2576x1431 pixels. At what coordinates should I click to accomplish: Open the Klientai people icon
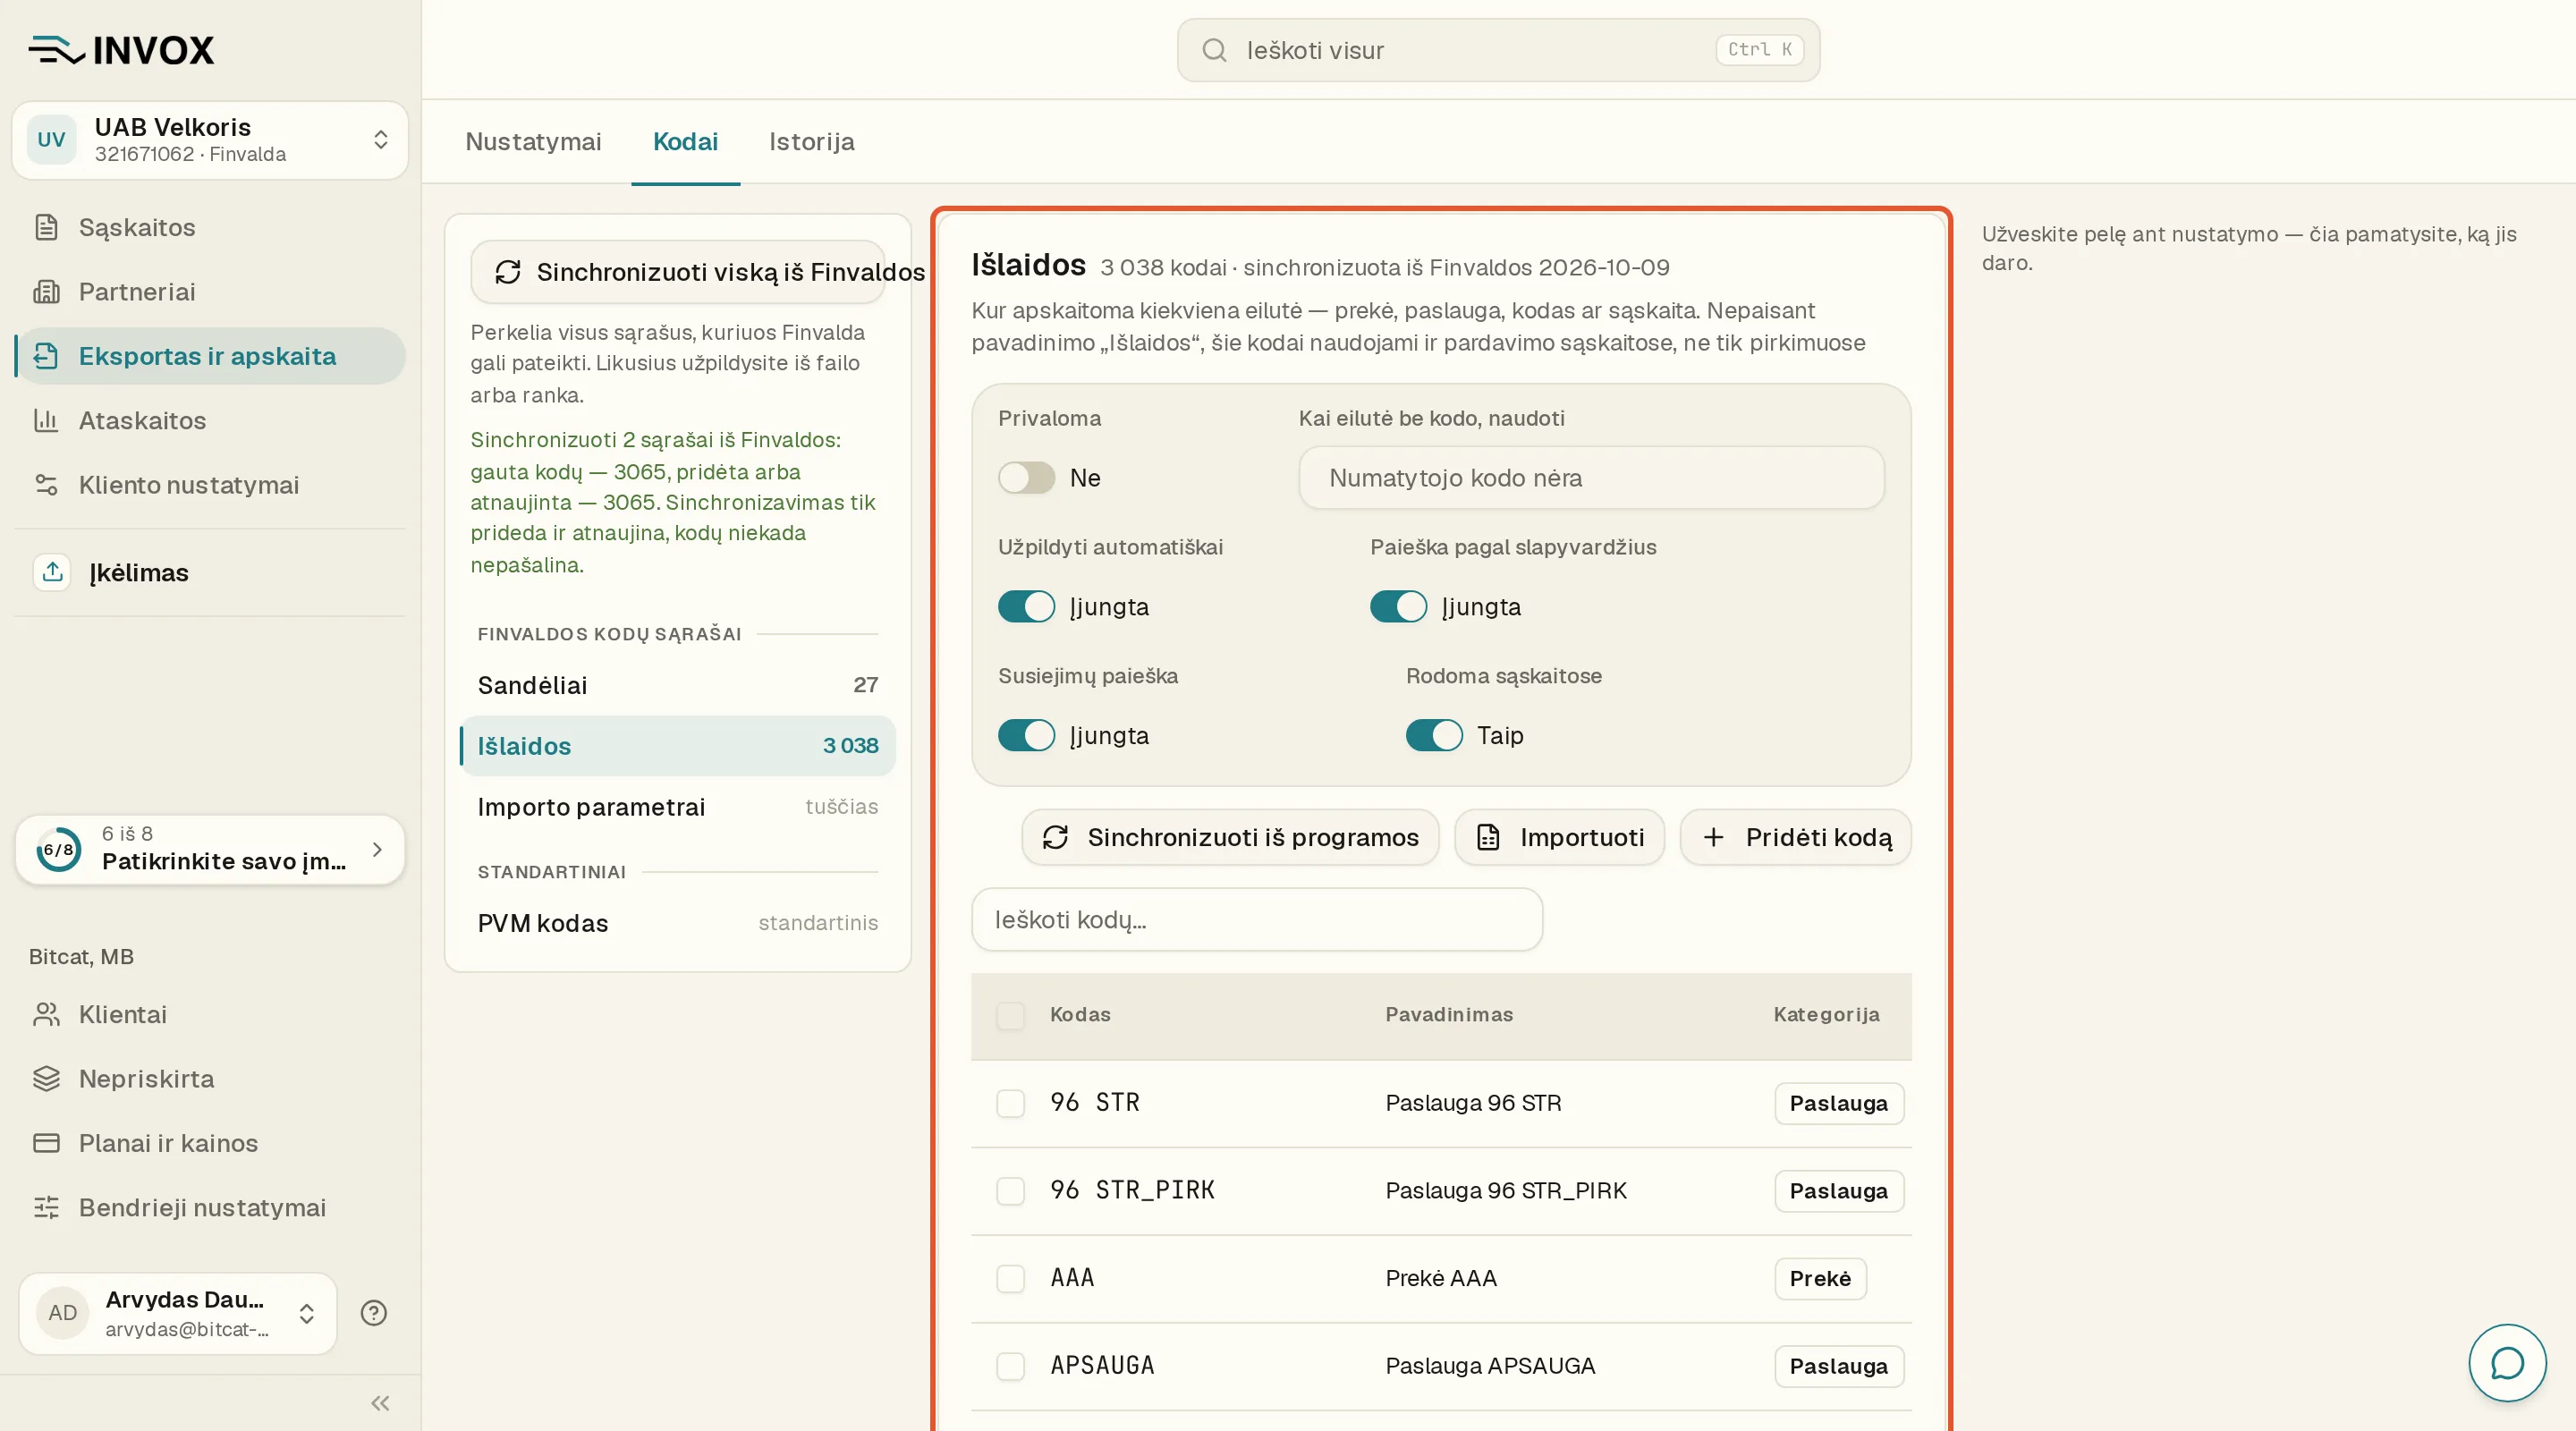46,1014
